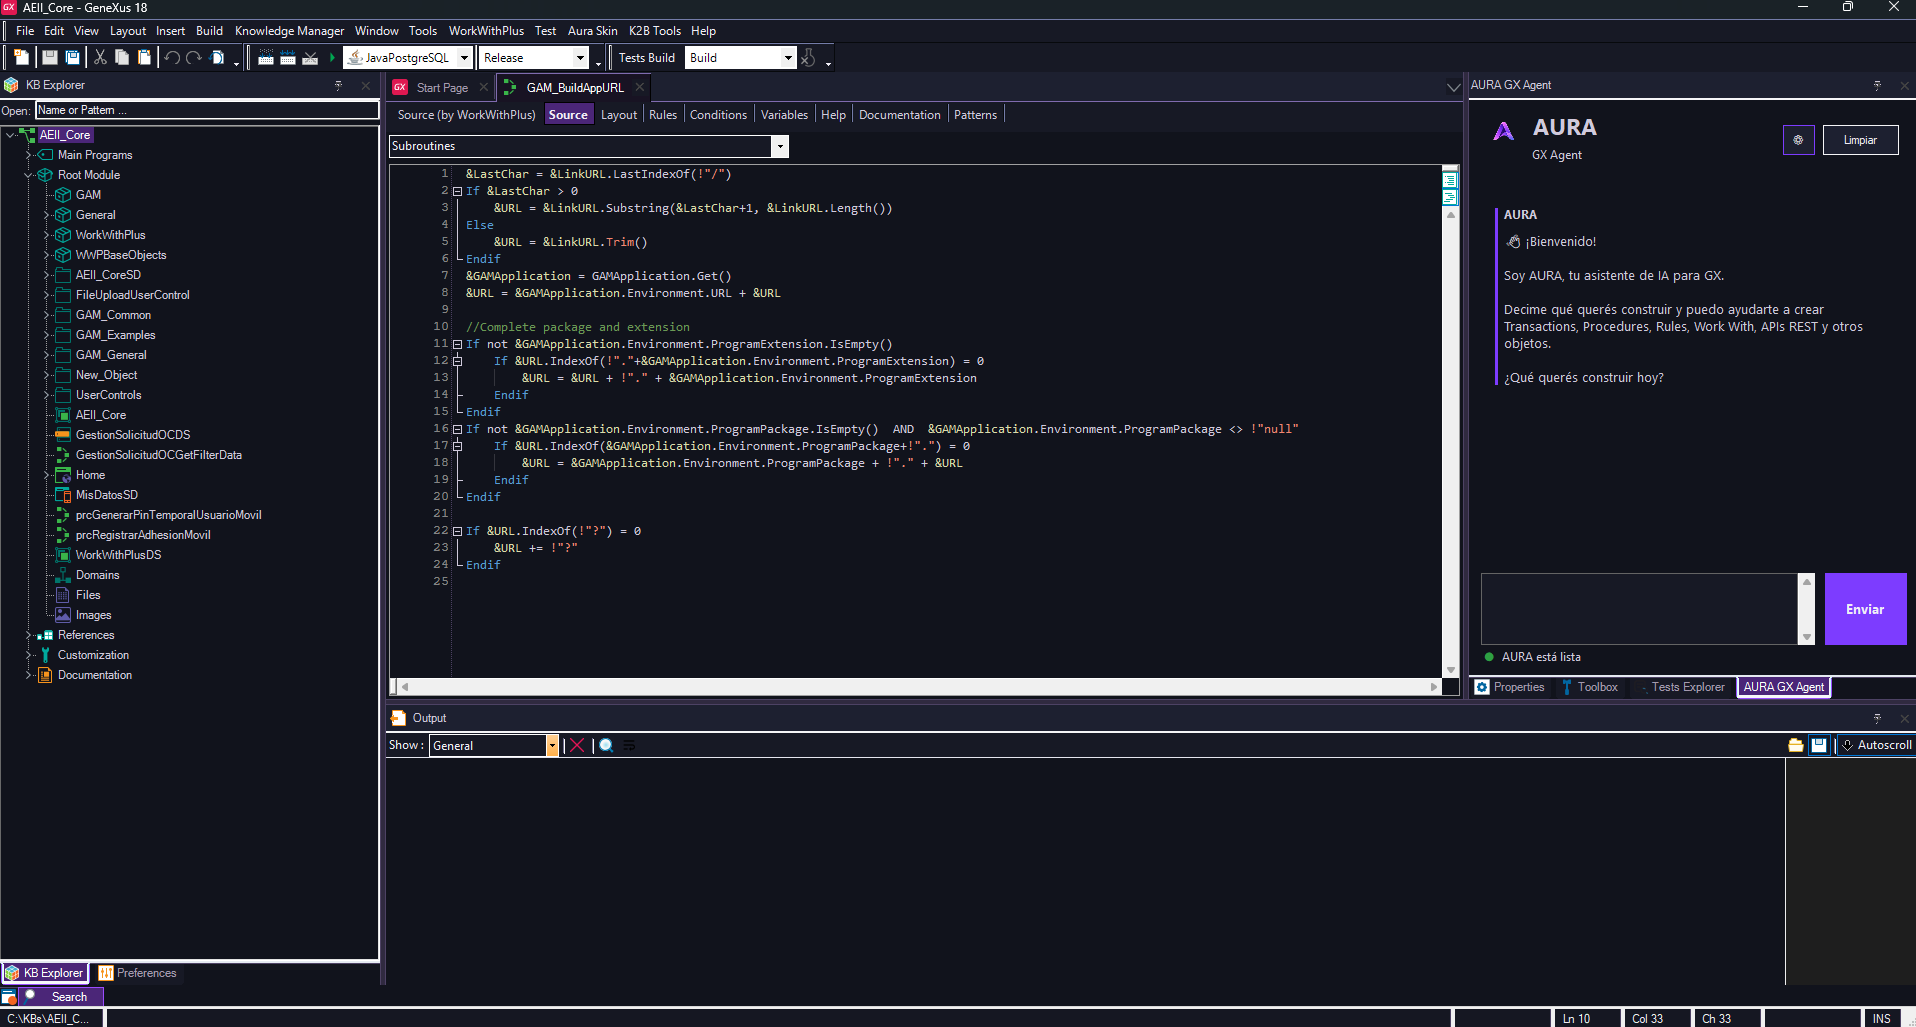The height and width of the screenshot is (1027, 1916).
Task: Open the K2B Tools menu
Action: click(654, 31)
